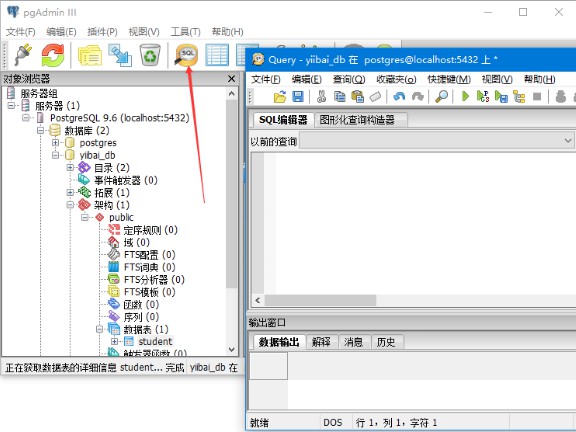Save the query with the floppy disk icon
Viewport: 576px width, 432px height.
pos(298,97)
